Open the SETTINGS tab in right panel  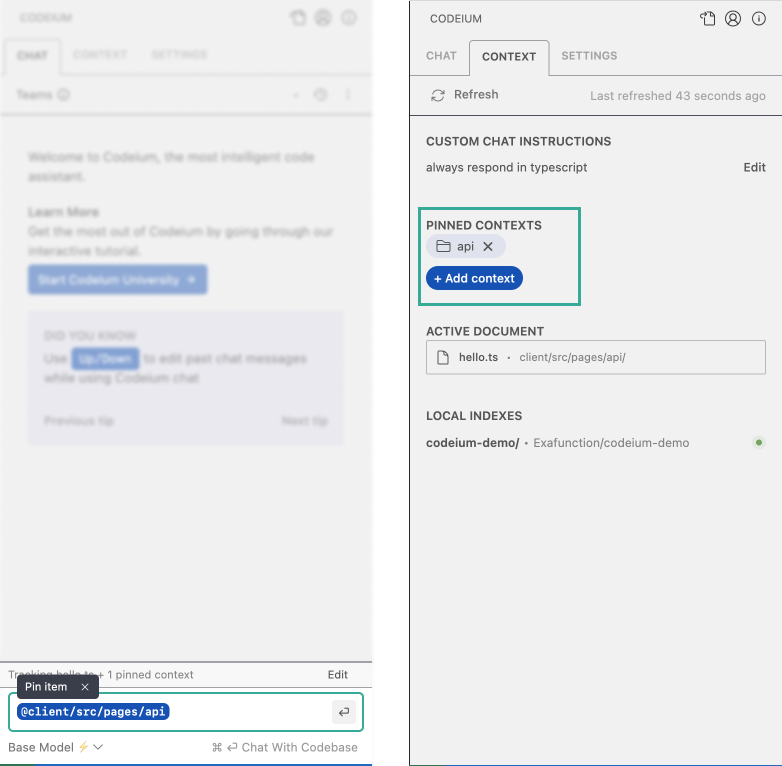coord(589,56)
